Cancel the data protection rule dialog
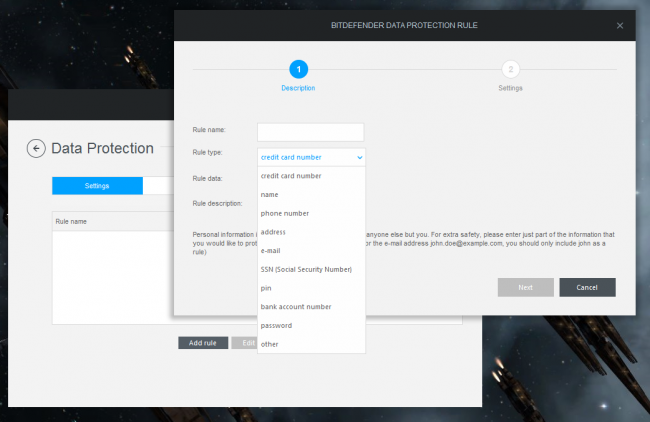This screenshot has width=650, height=422. coord(587,287)
